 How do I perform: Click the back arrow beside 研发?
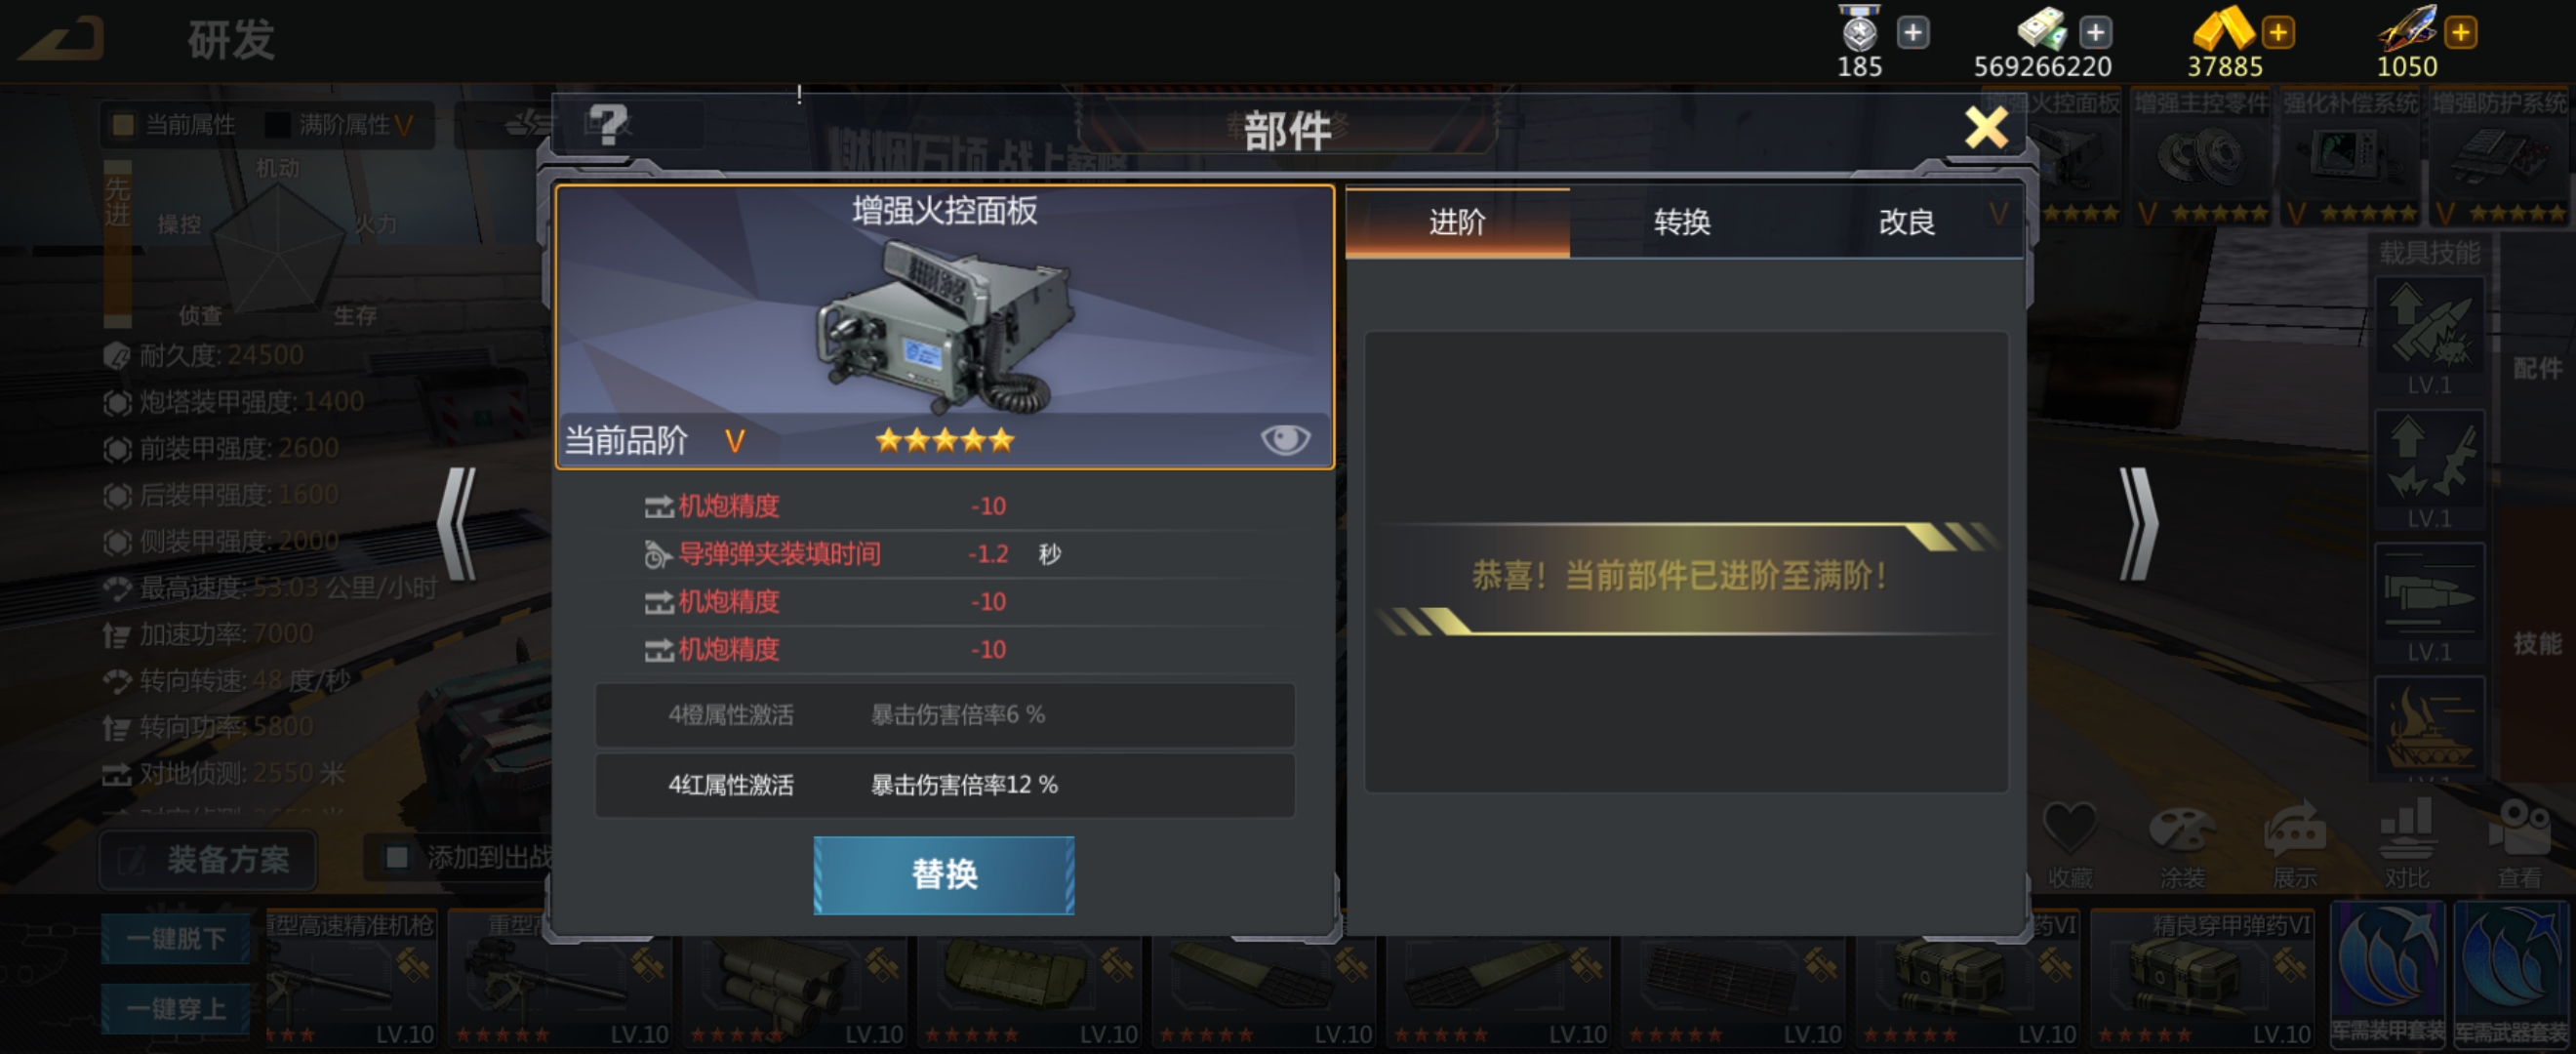point(64,38)
